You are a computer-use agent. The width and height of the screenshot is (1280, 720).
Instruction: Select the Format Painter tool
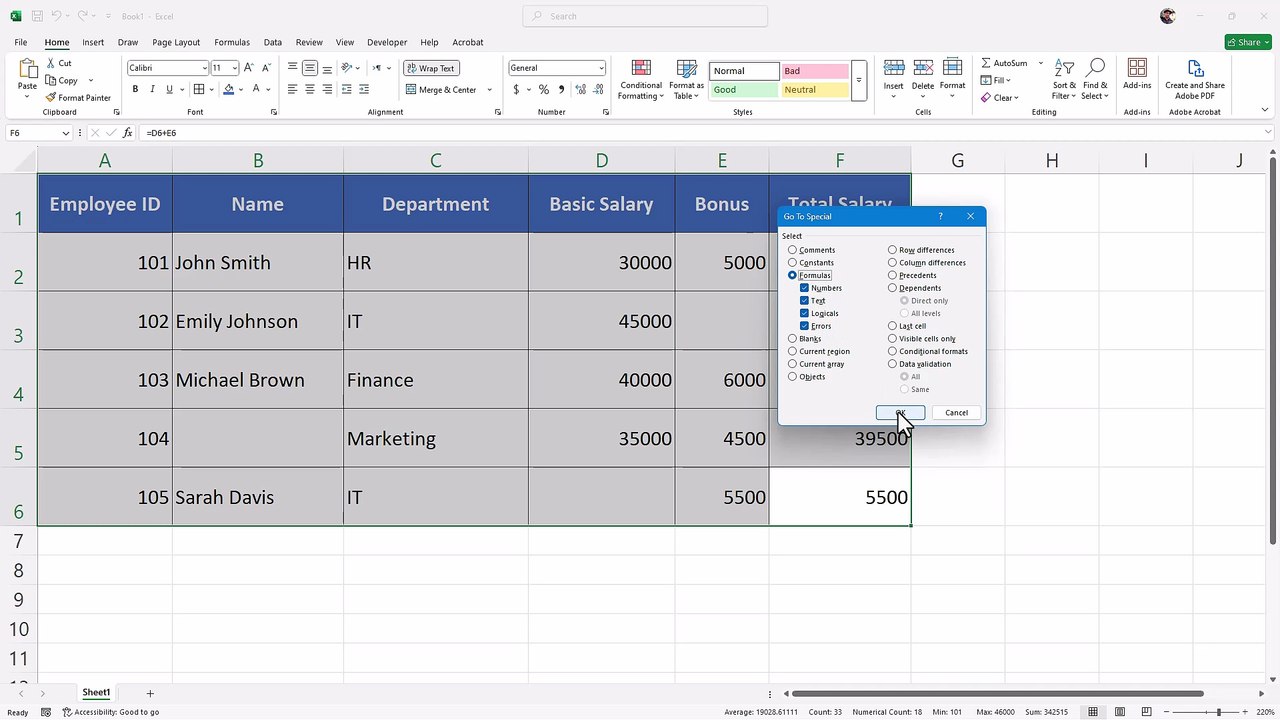[x=78, y=98]
